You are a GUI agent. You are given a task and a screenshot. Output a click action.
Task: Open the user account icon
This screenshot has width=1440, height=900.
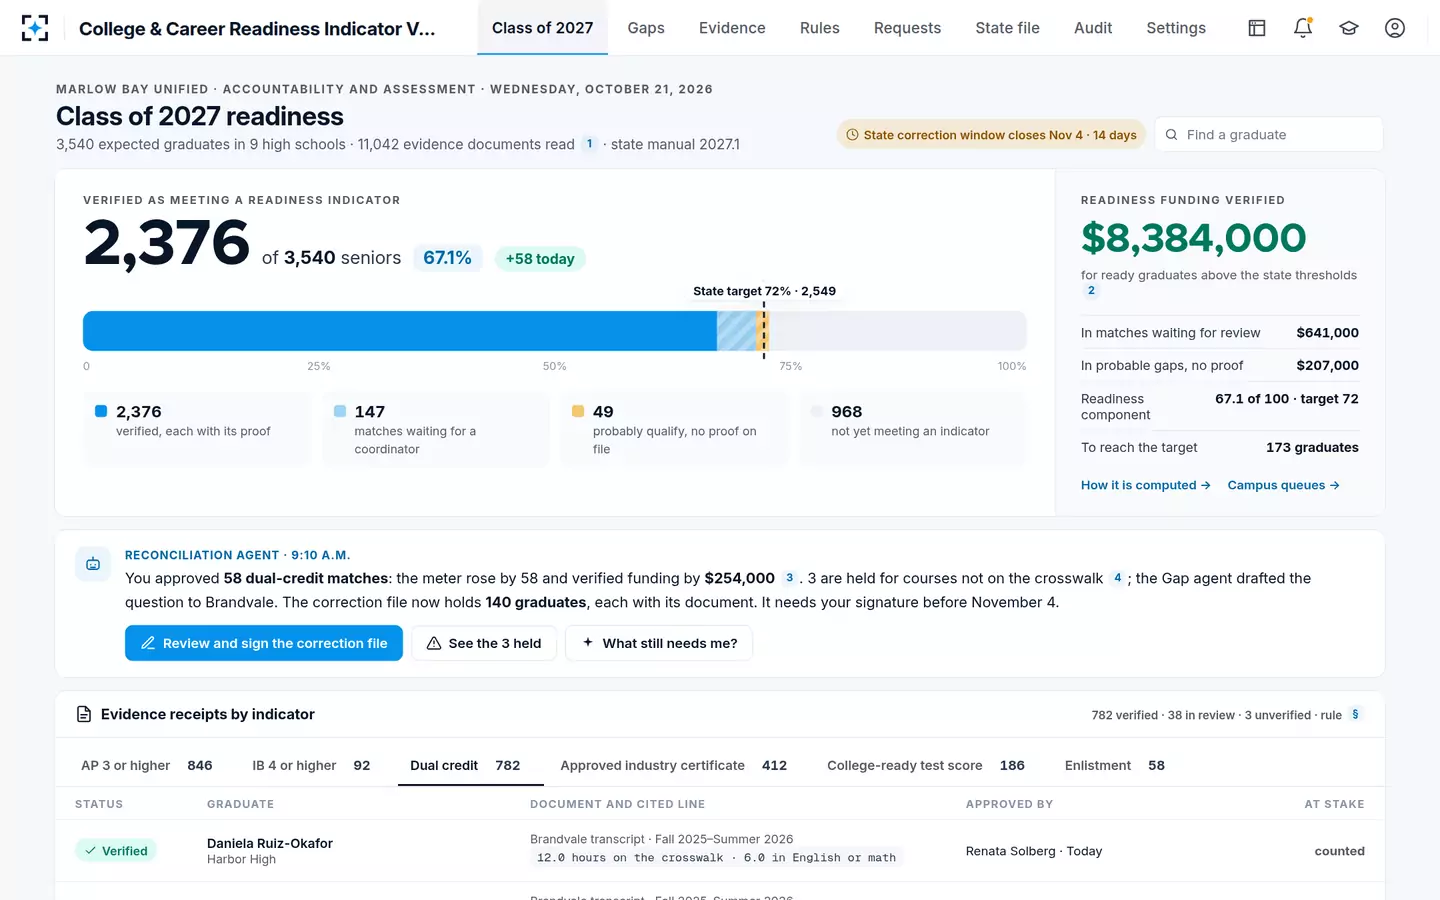pos(1395,28)
